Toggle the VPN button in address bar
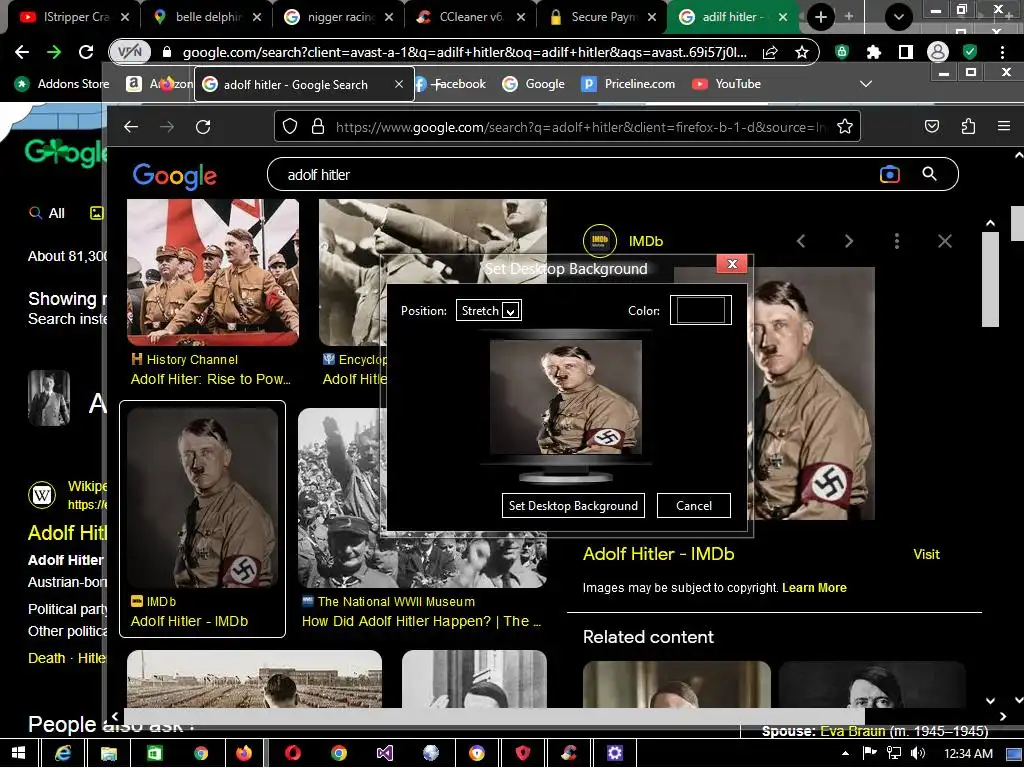Image resolution: width=1024 pixels, height=768 pixels. tap(129, 52)
